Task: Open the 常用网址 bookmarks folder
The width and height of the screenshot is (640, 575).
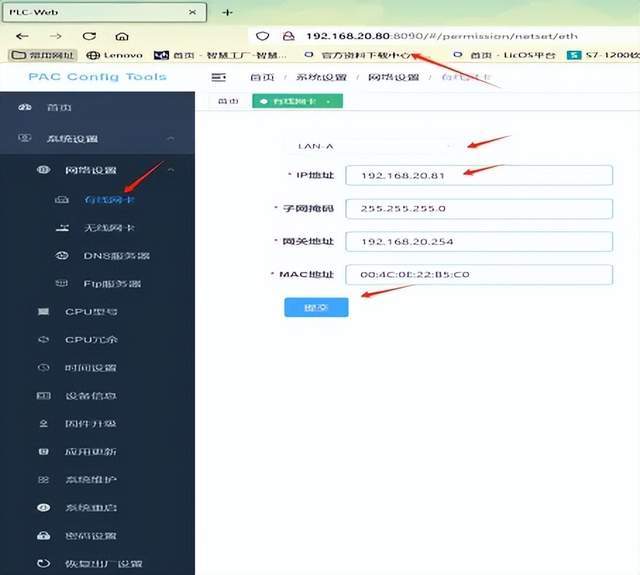Action: tap(42, 55)
